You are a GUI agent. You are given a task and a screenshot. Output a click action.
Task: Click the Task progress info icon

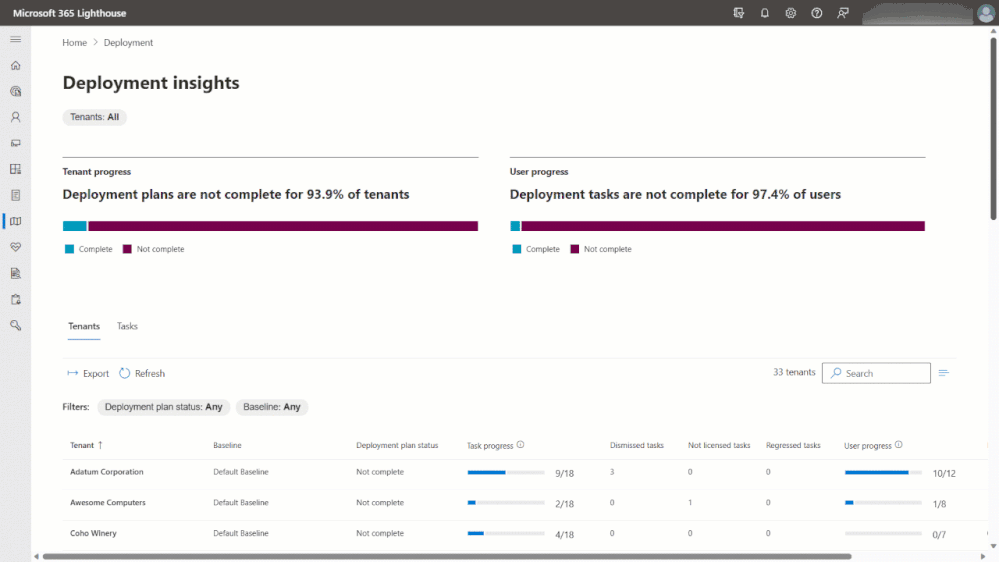(x=521, y=445)
